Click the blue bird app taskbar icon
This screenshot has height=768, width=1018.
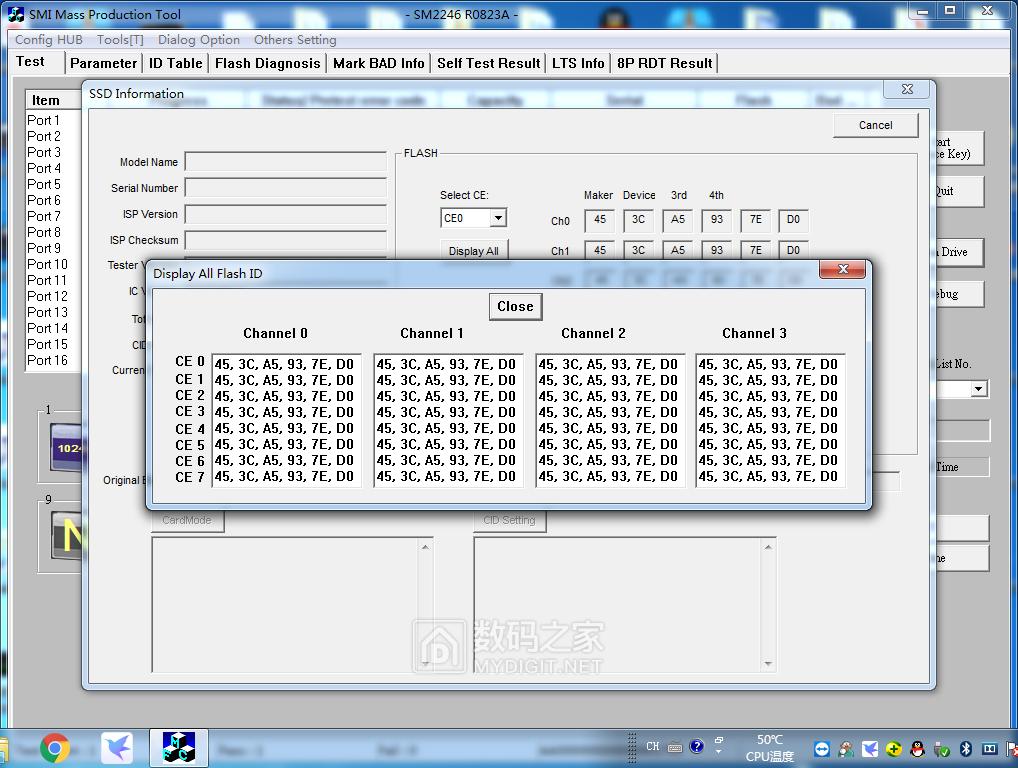click(x=118, y=748)
